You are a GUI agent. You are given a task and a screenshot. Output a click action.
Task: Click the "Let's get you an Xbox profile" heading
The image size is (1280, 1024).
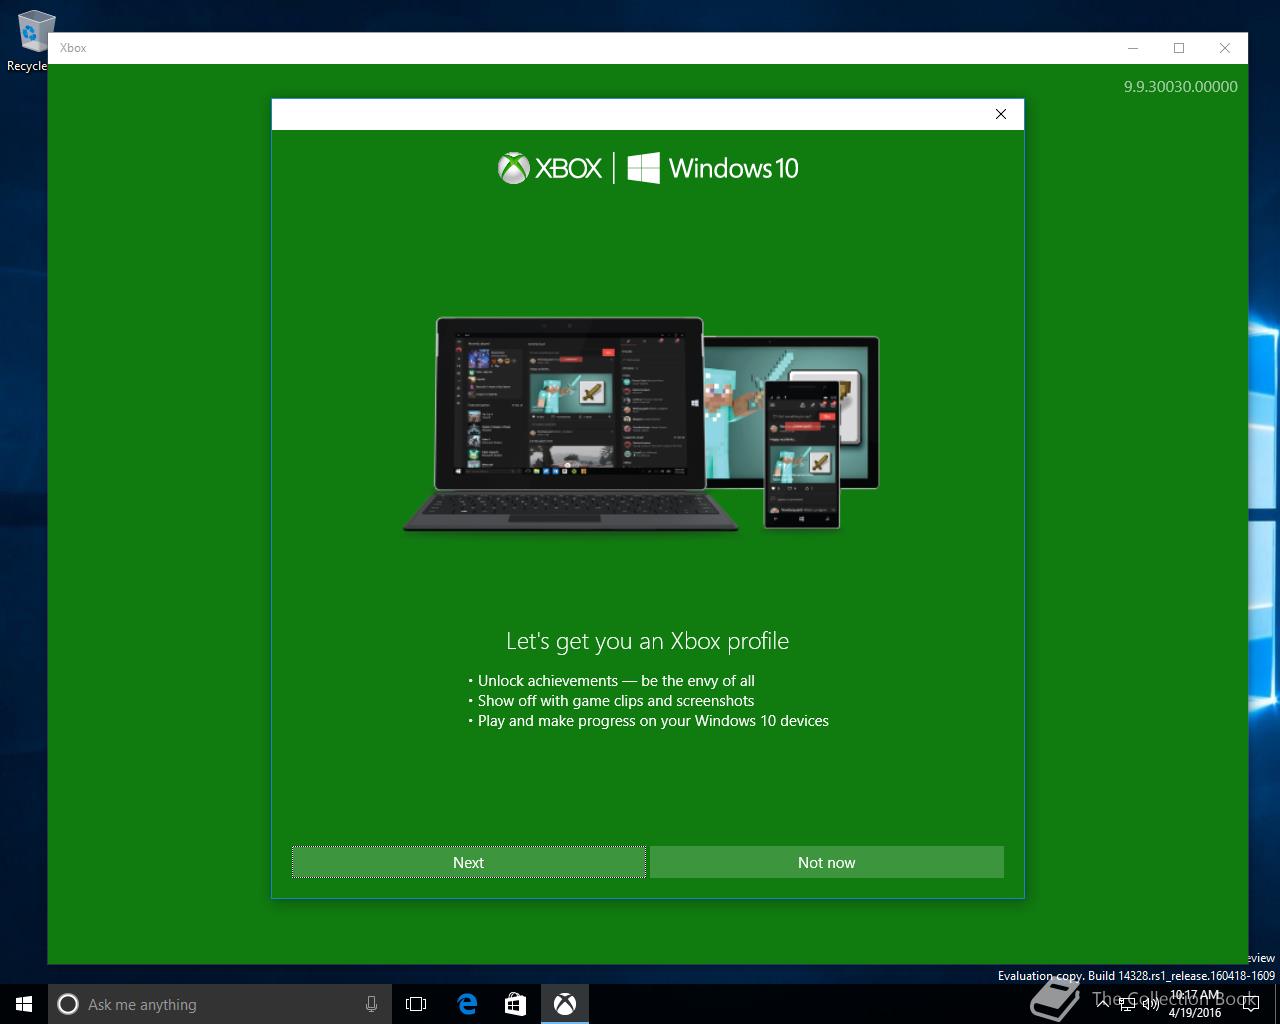coord(647,641)
